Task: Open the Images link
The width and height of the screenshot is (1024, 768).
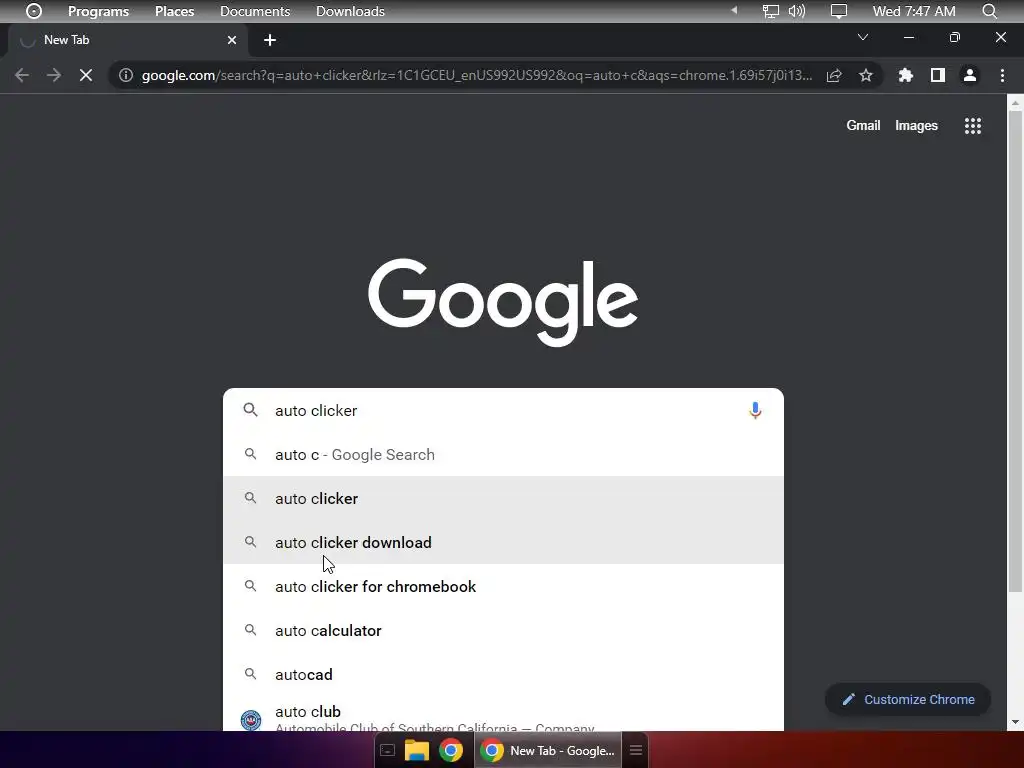Action: pos(916,125)
